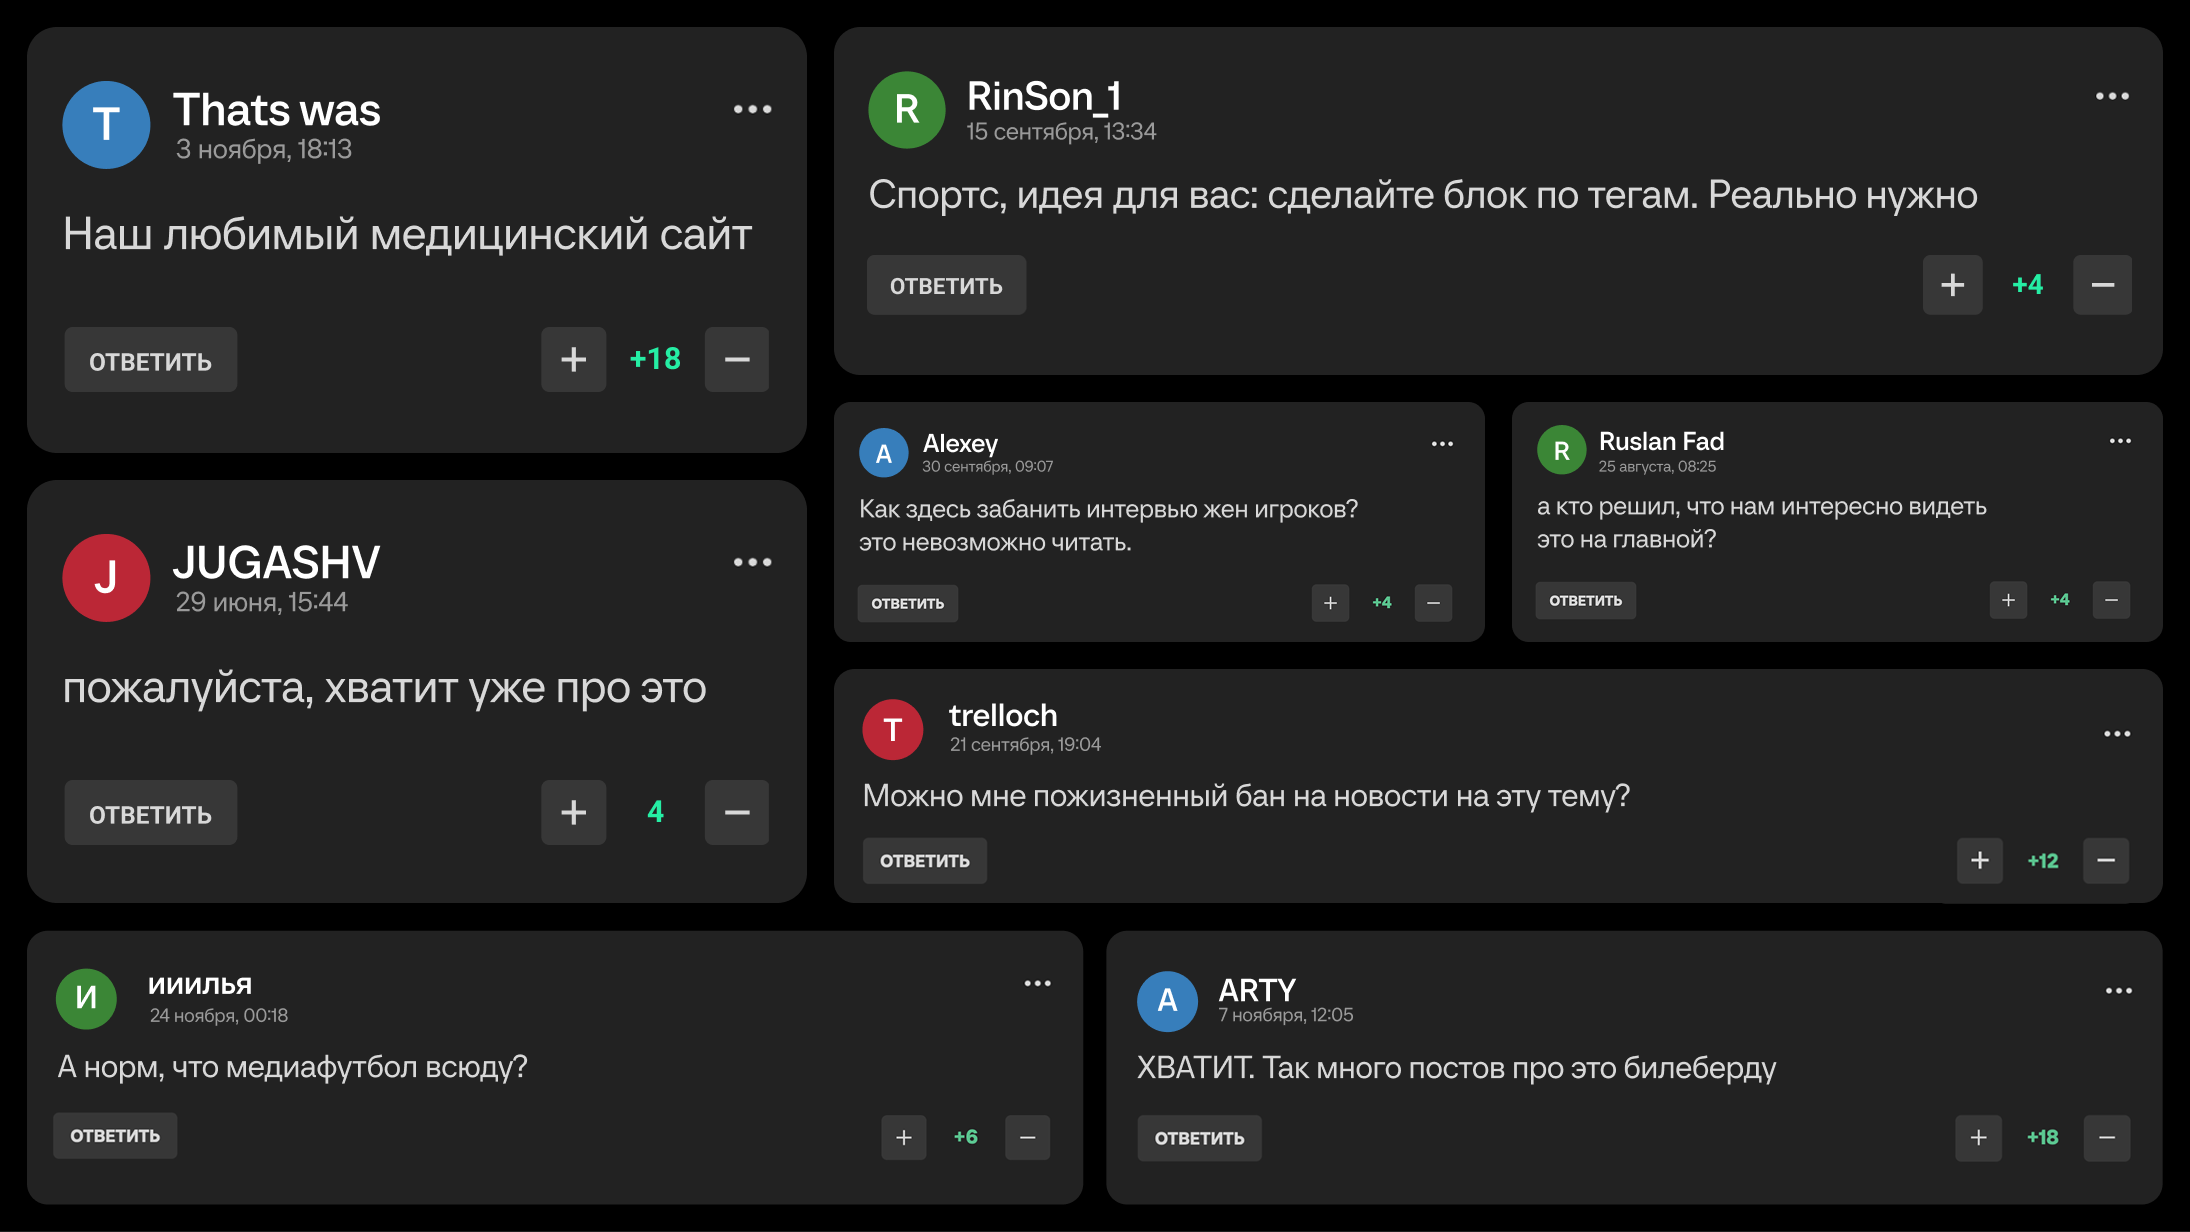Upvote the Thats was comment

pyautogui.click(x=573, y=359)
